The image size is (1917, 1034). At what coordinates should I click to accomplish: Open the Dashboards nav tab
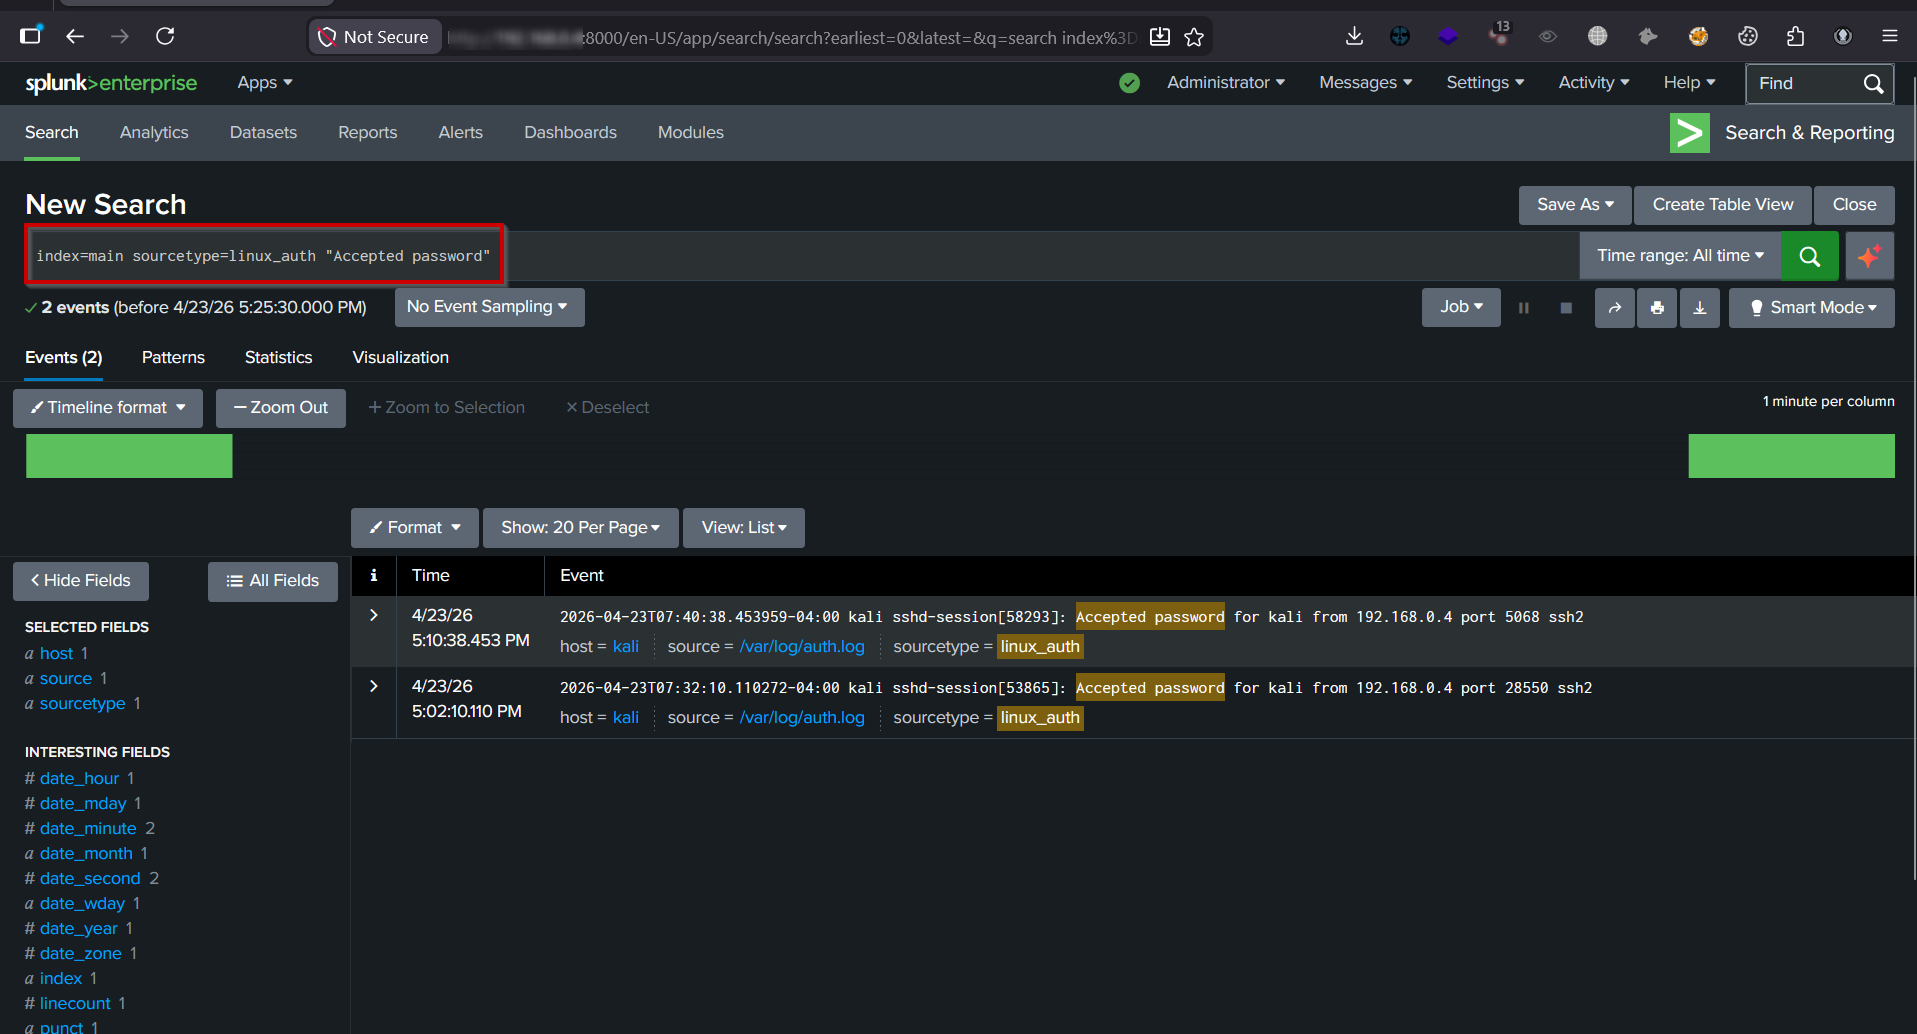571,133
